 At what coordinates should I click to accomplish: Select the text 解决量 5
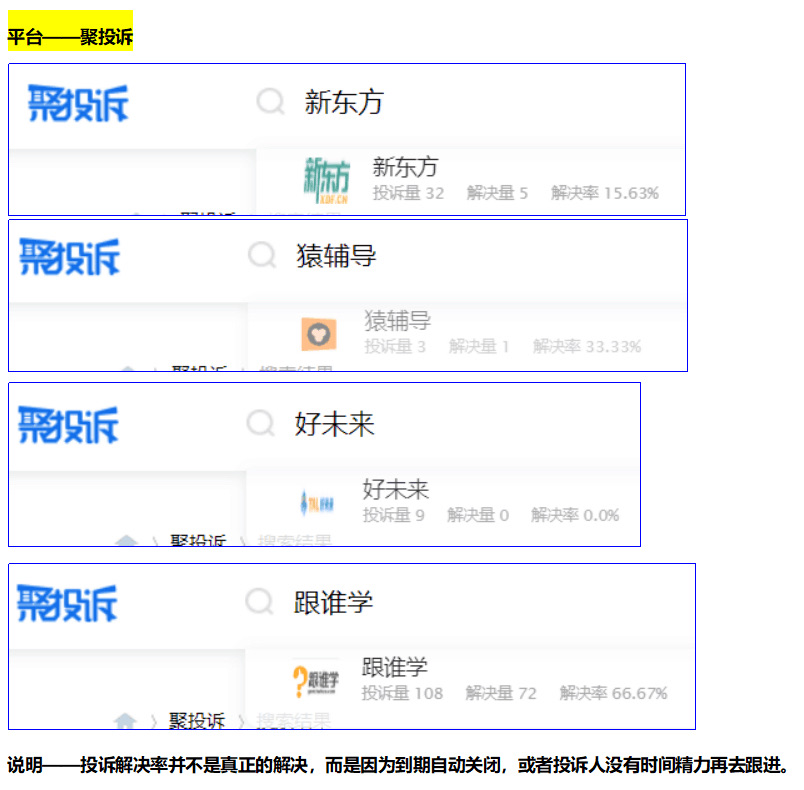pyautogui.click(x=497, y=193)
